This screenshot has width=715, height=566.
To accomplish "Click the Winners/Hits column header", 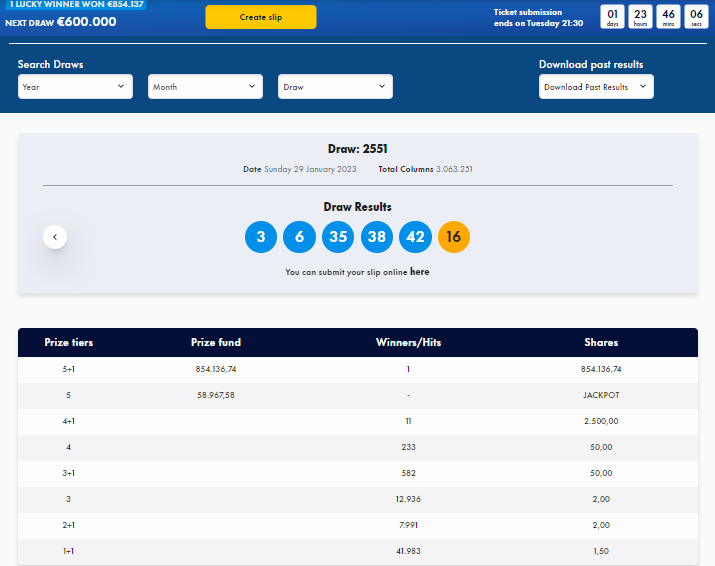I will (x=408, y=342).
